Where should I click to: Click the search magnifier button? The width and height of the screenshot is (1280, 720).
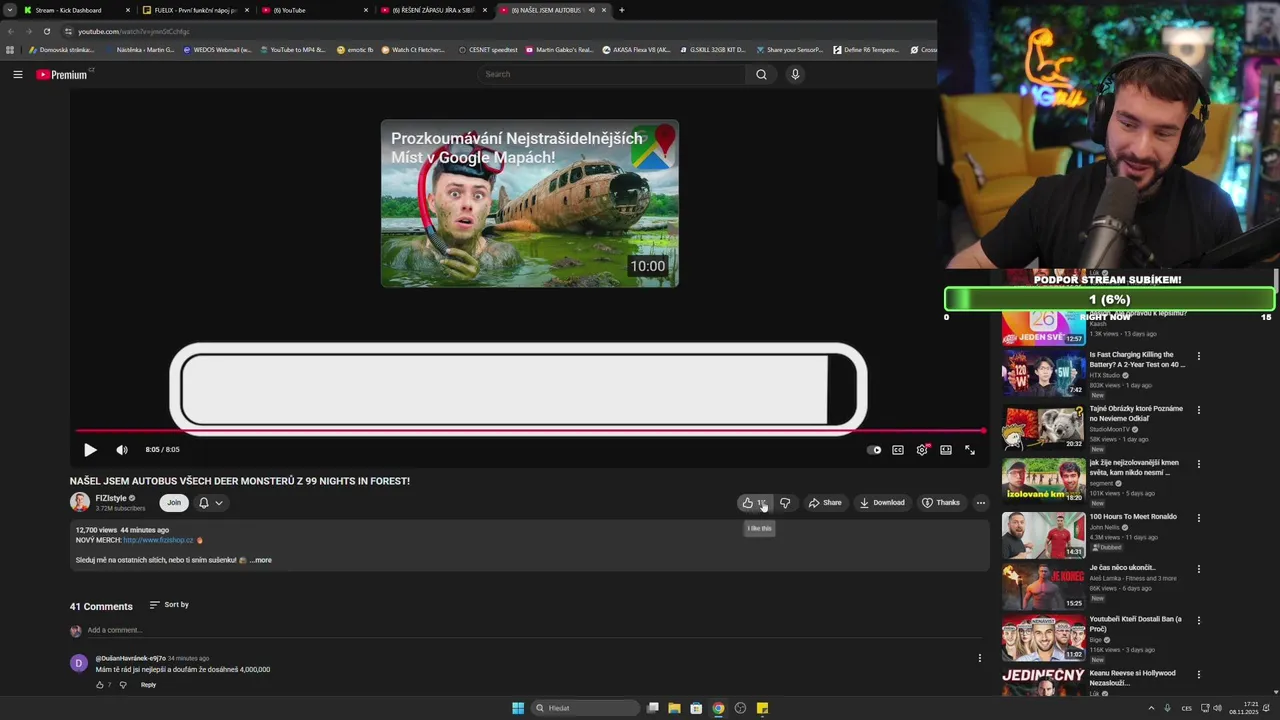761,74
